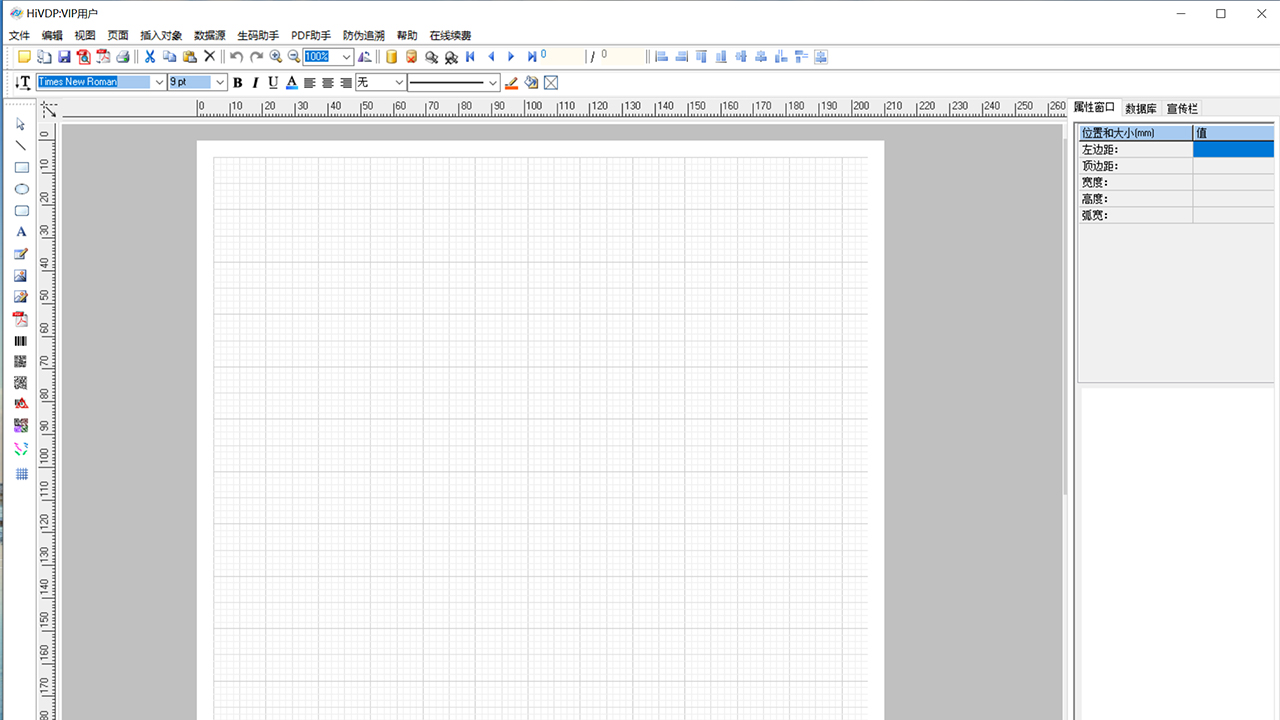Switch to the 数据库 tab
The image size is (1280, 720).
click(x=1141, y=108)
